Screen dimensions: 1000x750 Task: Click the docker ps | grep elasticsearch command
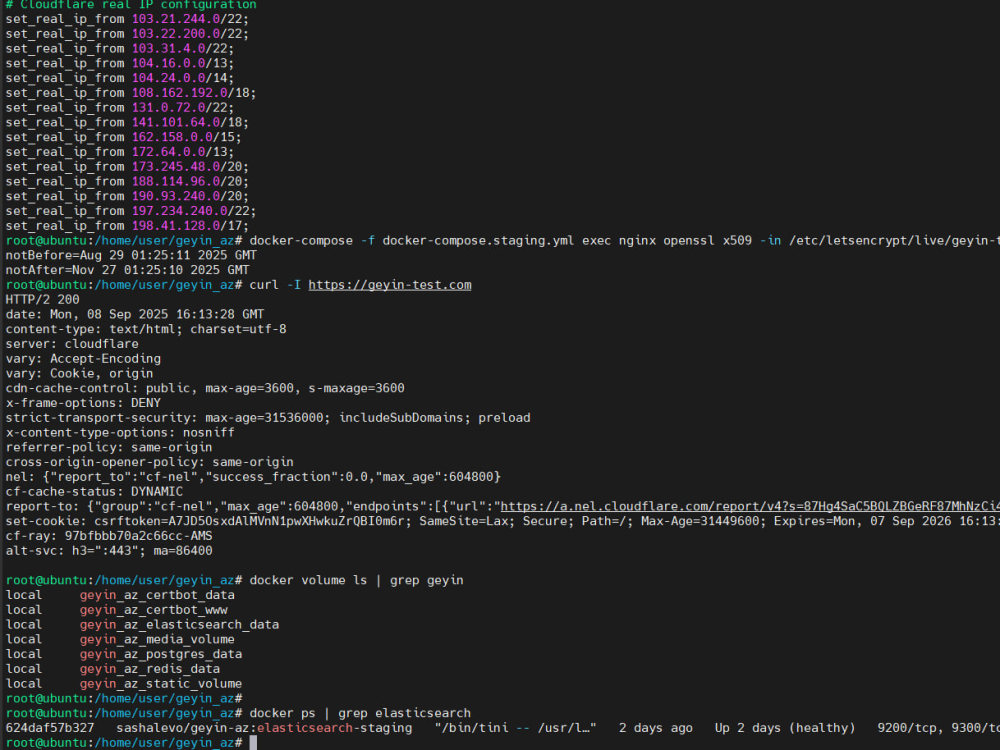pyautogui.click(x=360, y=713)
